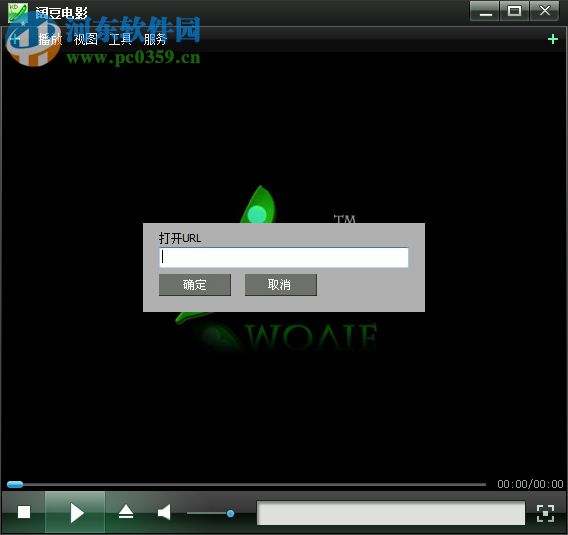The image size is (568, 535).
Task: Click the green plus icon
Action: [x=553, y=39]
